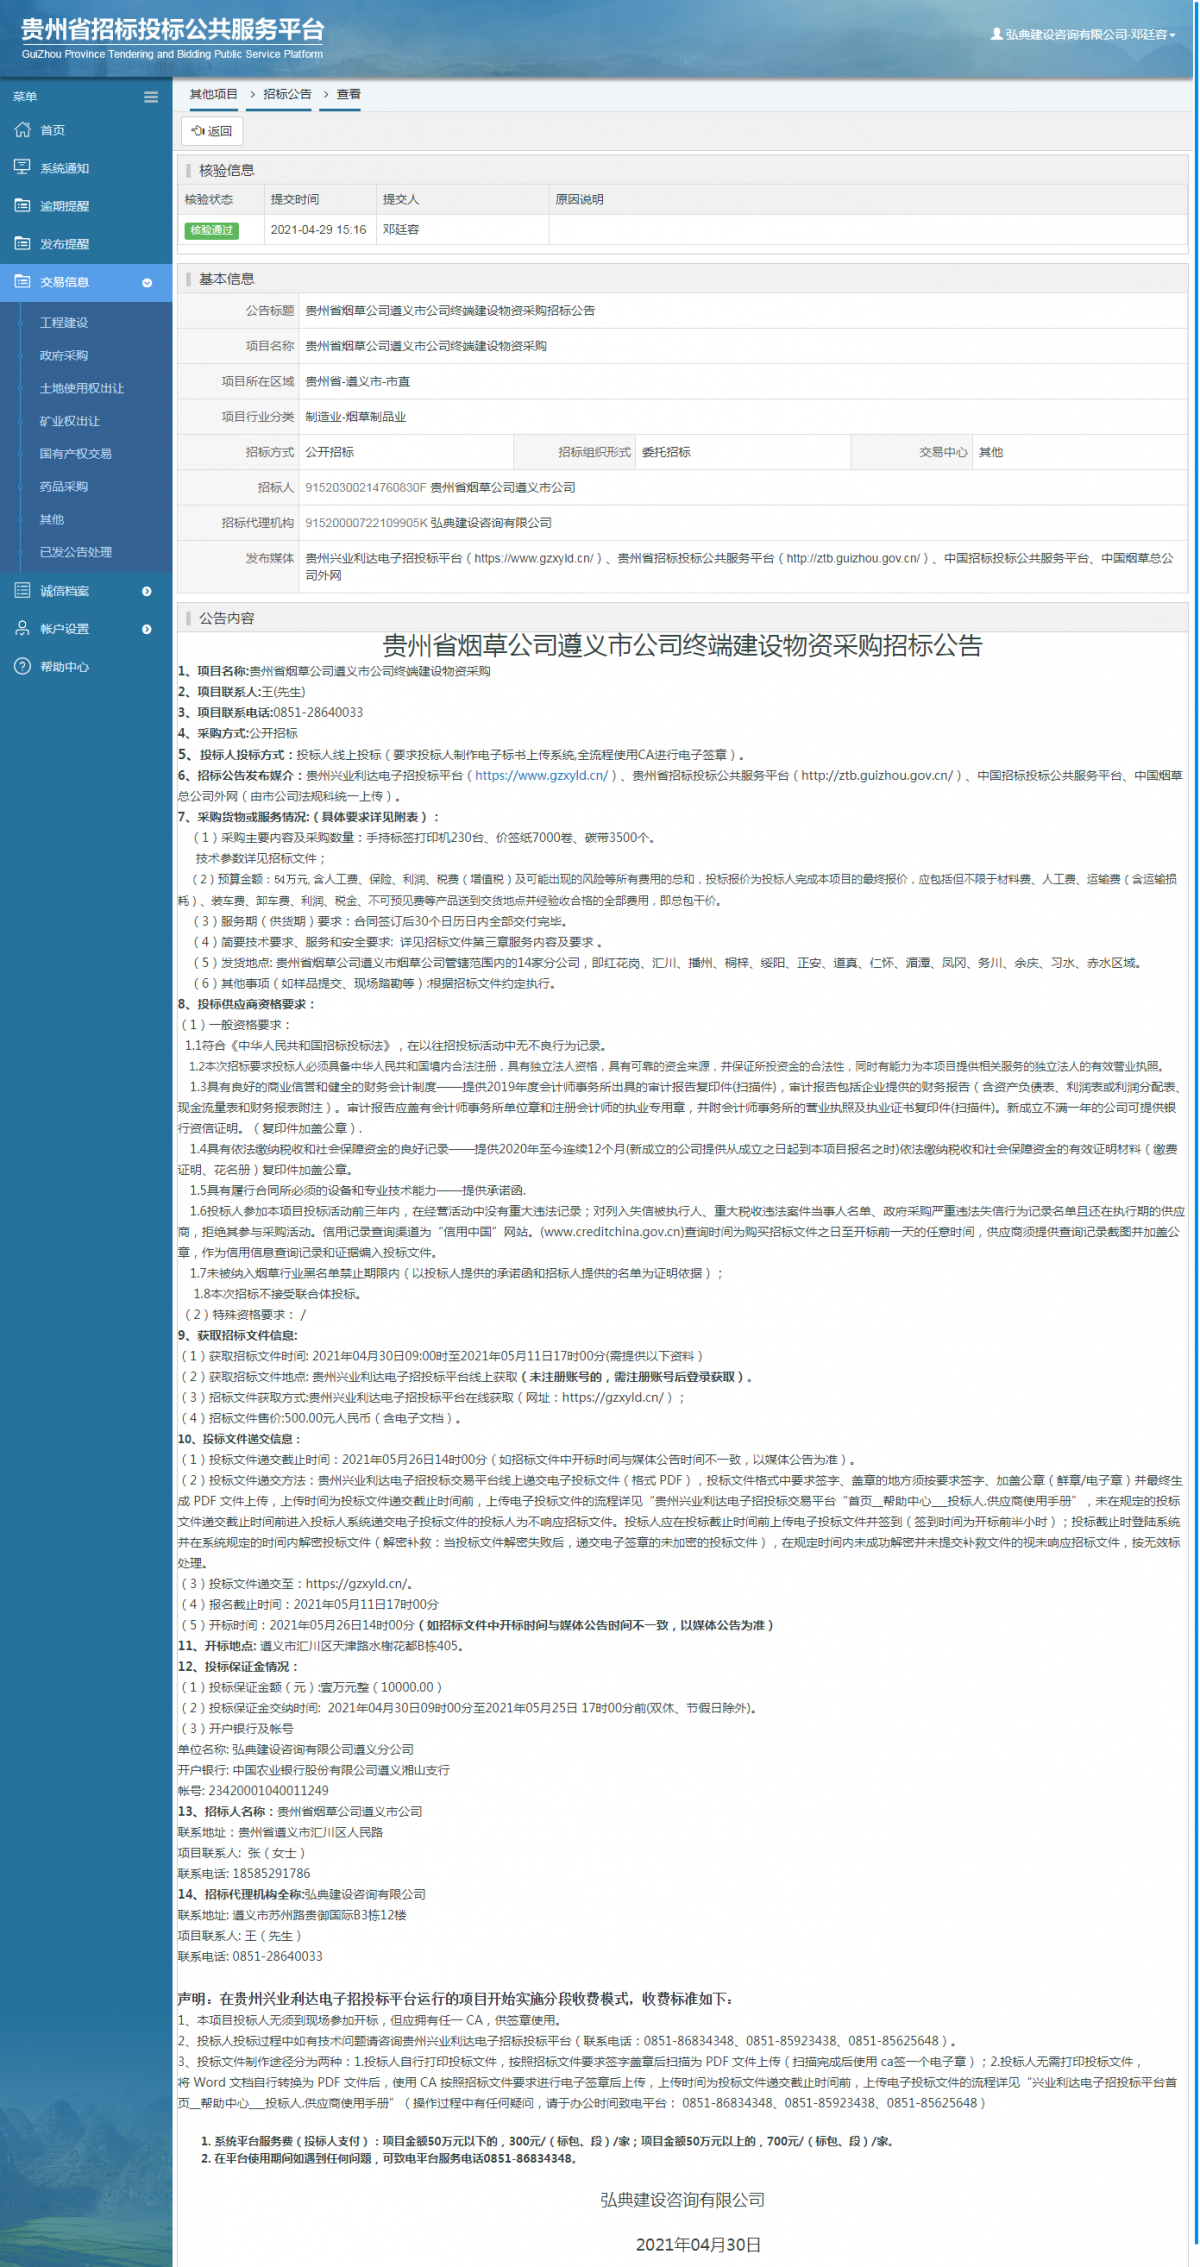
Task: Select 已发公告处理 submenu item
Action: pyautogui.click(x=76, y=552)
